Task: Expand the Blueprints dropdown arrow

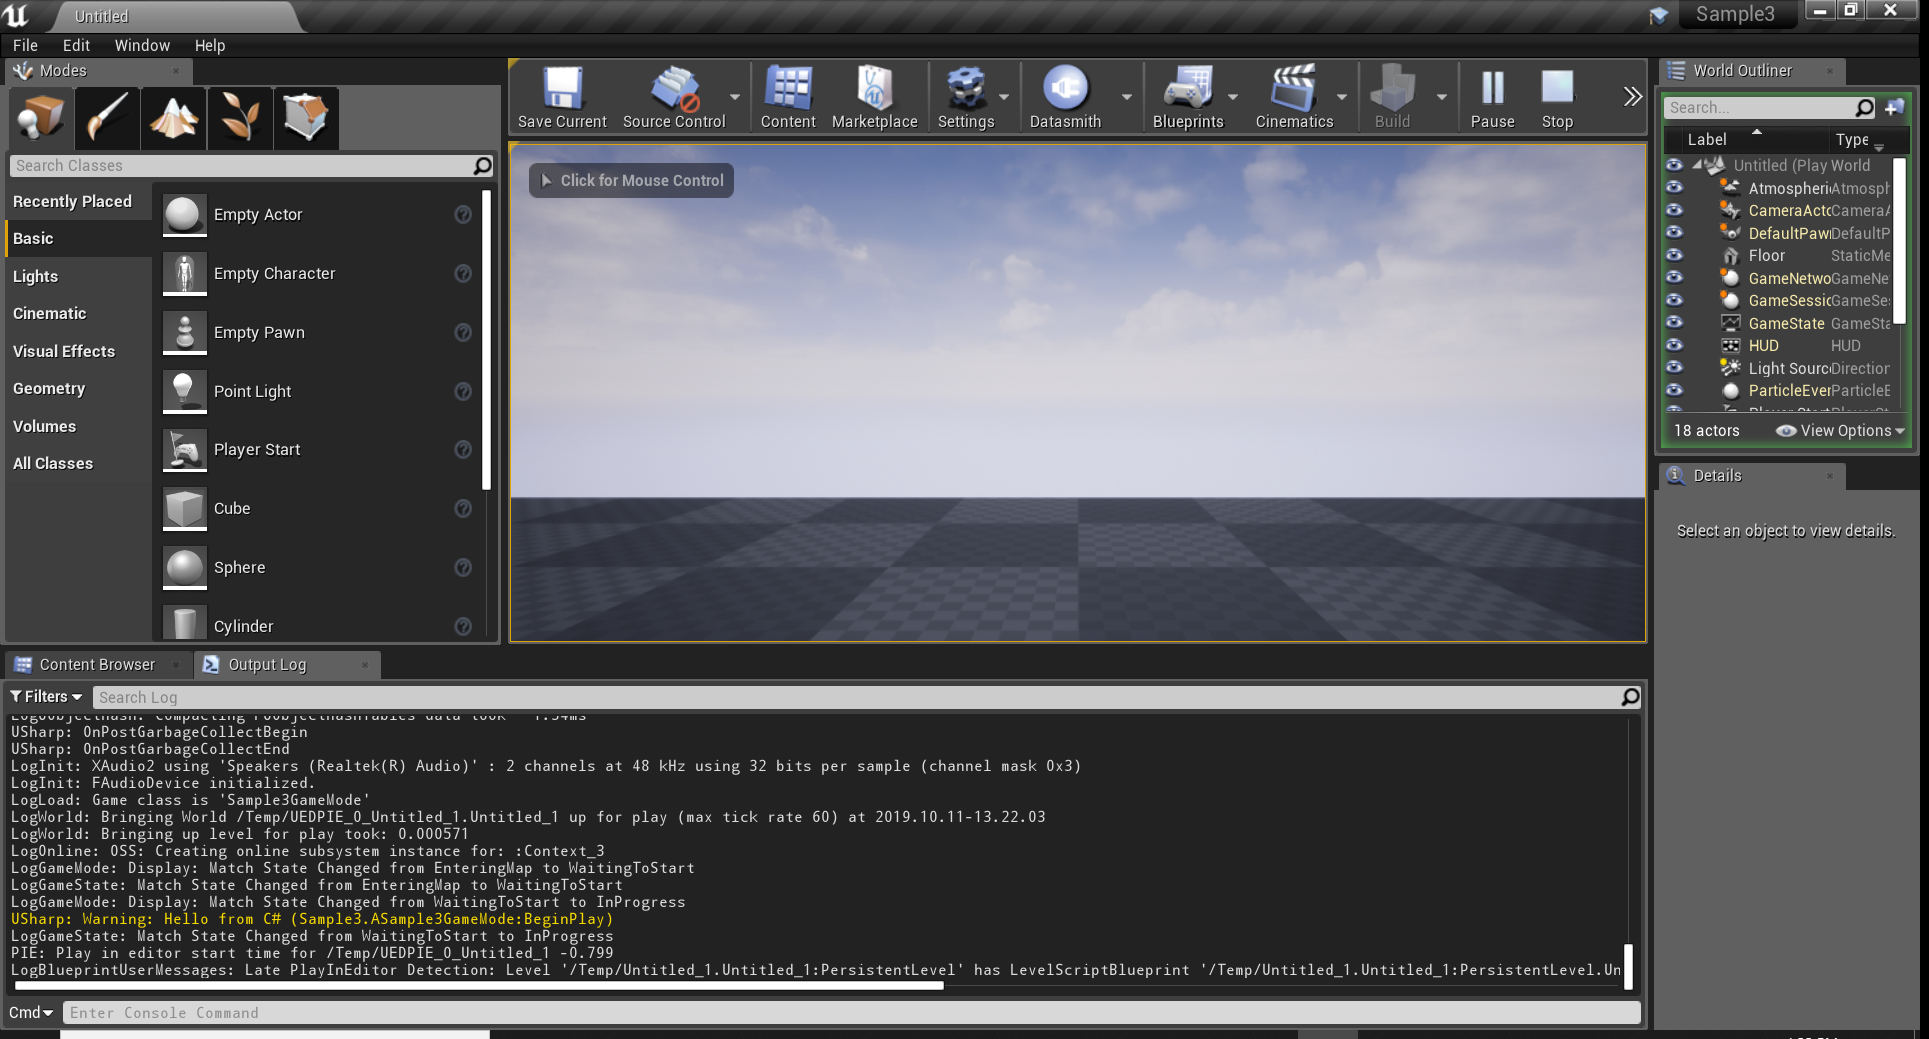Action: [1233, 97]
